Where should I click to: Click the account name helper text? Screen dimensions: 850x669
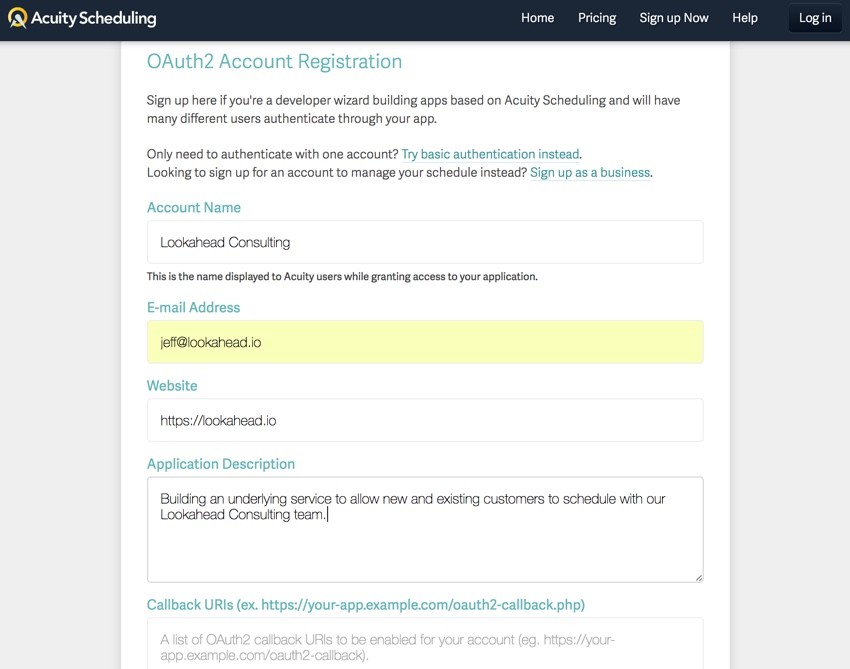pos(342,276)
